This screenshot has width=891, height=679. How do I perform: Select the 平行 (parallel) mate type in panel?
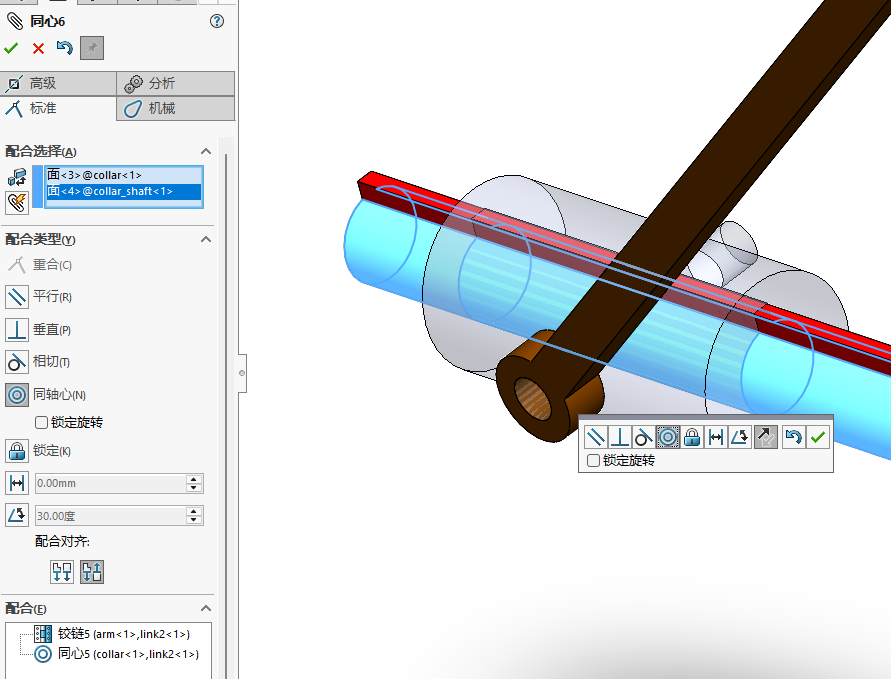(17, 297)
